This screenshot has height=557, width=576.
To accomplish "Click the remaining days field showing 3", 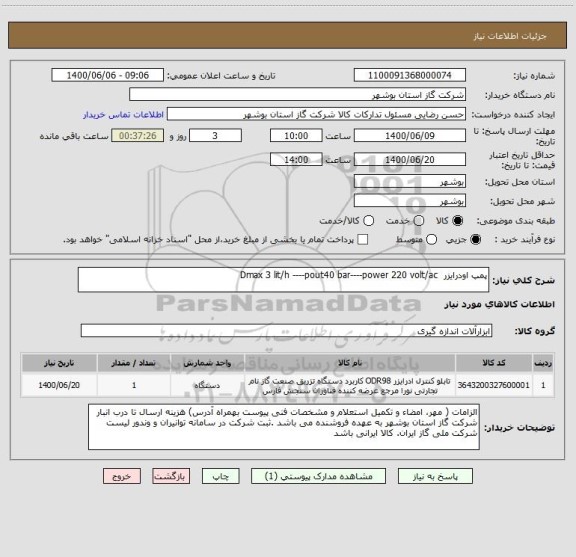I will (215, 136).
